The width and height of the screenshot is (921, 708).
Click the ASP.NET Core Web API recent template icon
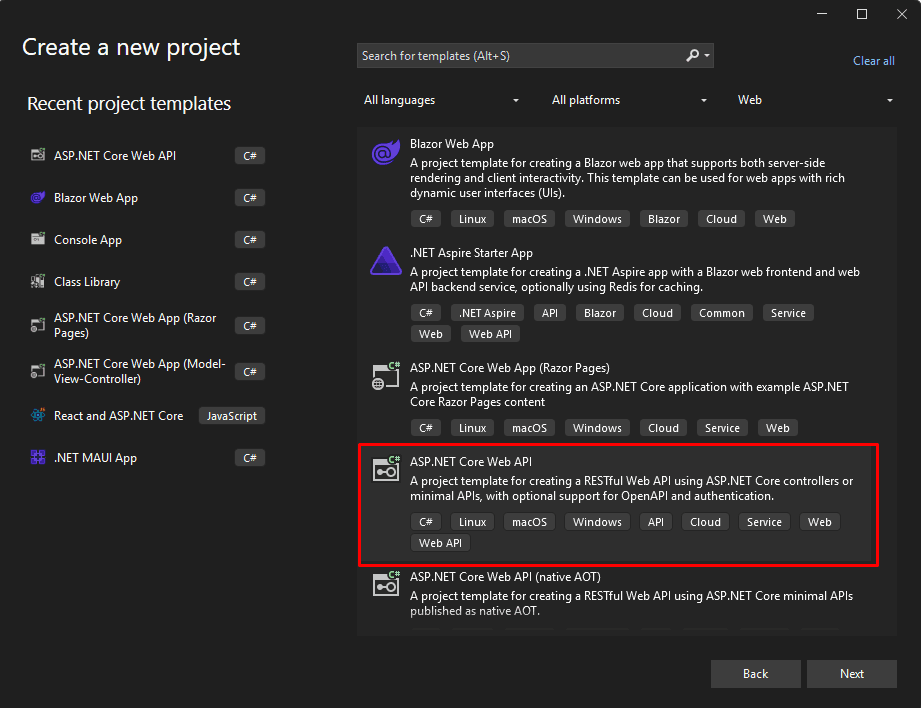[x=38, y=155]
